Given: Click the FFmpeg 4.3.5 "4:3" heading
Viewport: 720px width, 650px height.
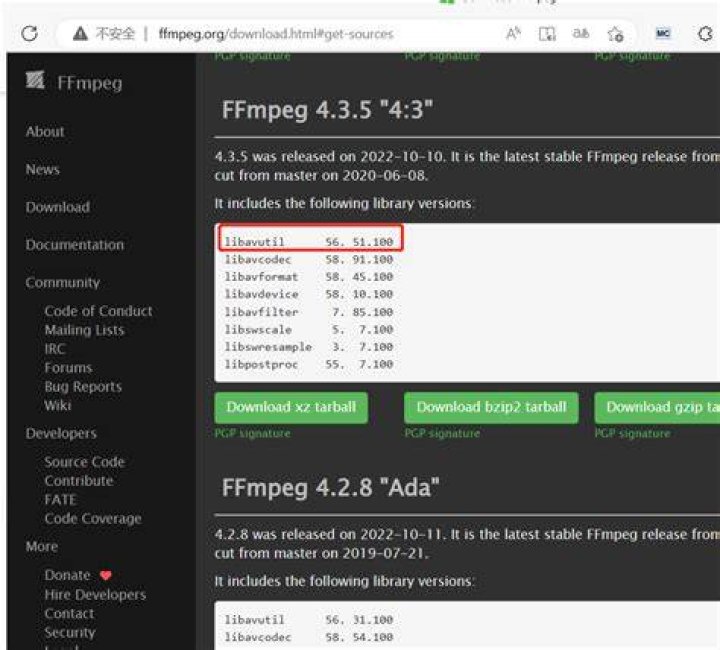Looking at the screenshot, I should pos(327,110).
